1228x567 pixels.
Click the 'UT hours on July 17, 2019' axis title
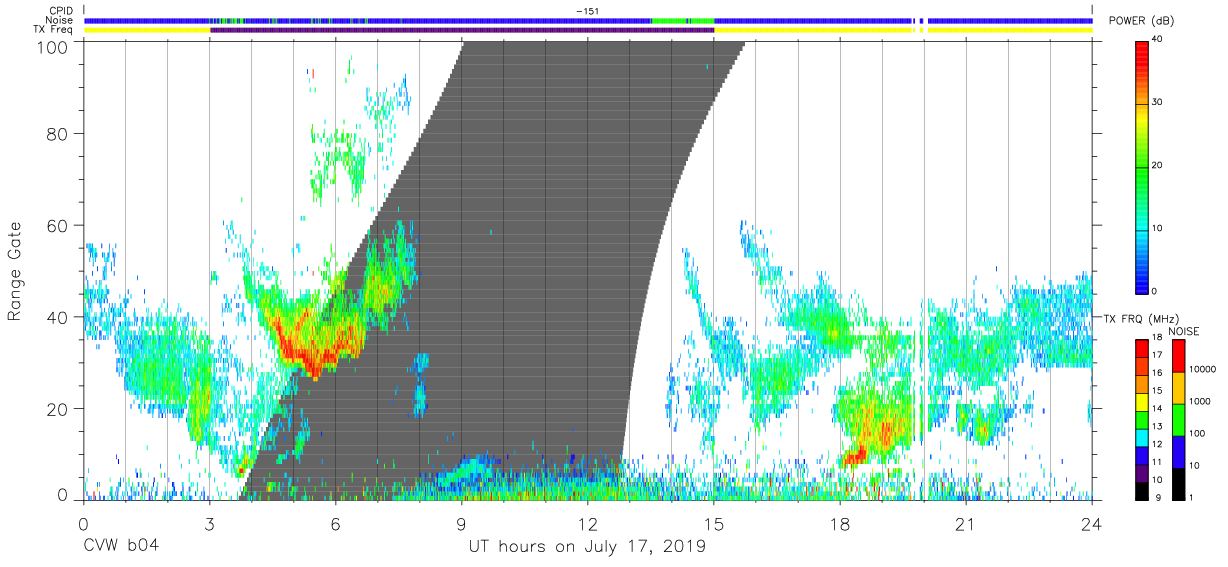click(587, 547)
